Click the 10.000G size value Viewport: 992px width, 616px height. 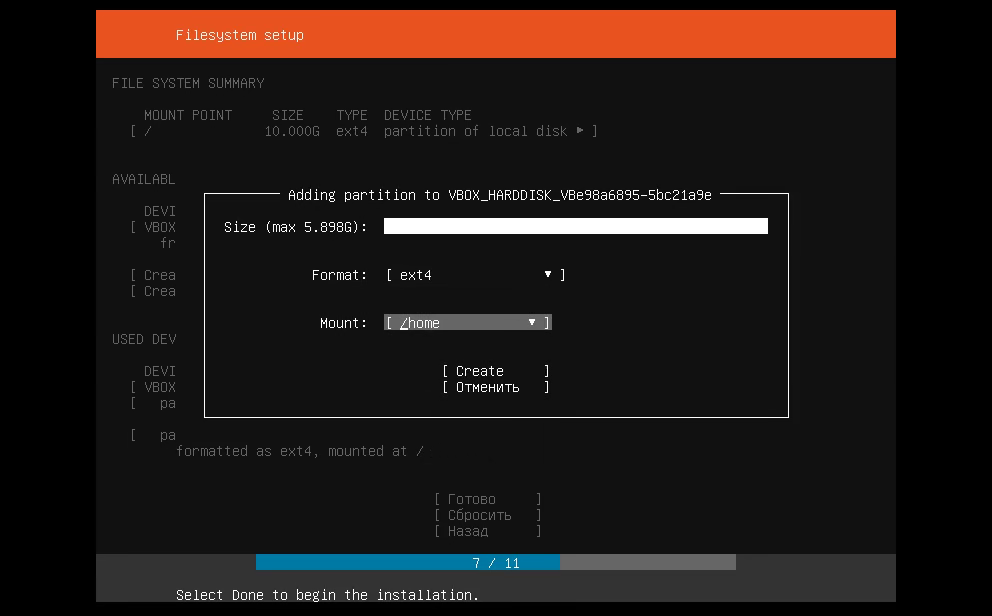pyautogui.click(x=292, y=131)
